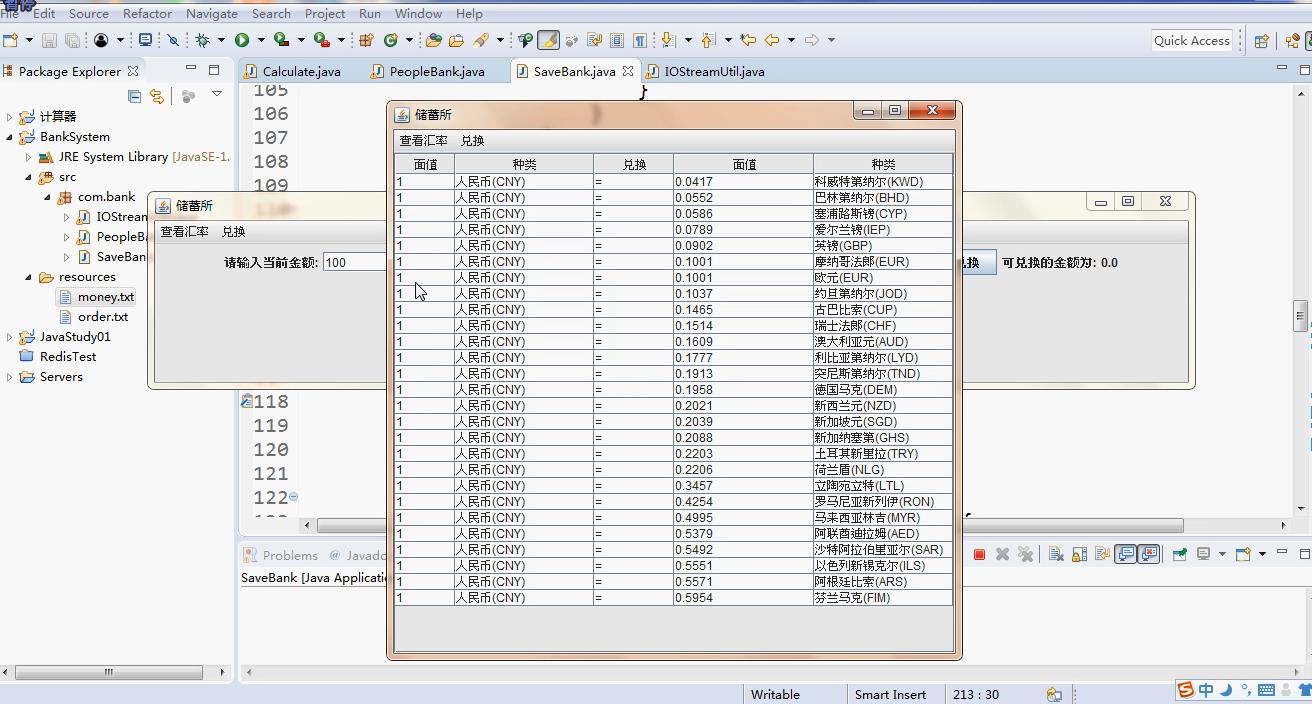Open 查看汇率 menu in front 储蓄所 window
Screen dimensions: 1312x704
coord(424,141)
